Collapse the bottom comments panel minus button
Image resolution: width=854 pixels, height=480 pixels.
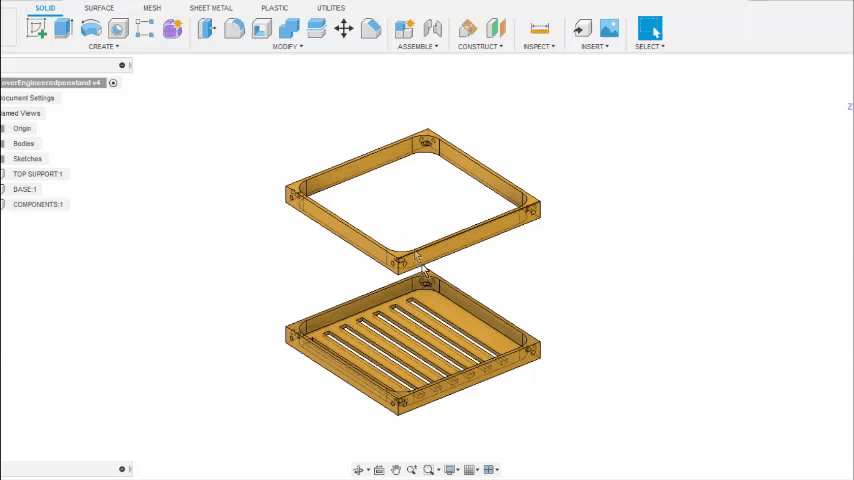point(122,469)
